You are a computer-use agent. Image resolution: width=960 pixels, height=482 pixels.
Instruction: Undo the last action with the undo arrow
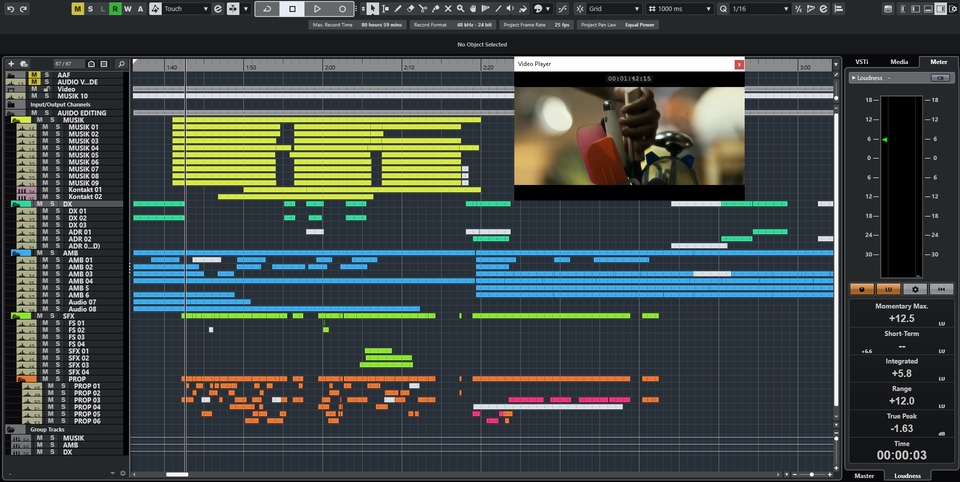[10, 9]
